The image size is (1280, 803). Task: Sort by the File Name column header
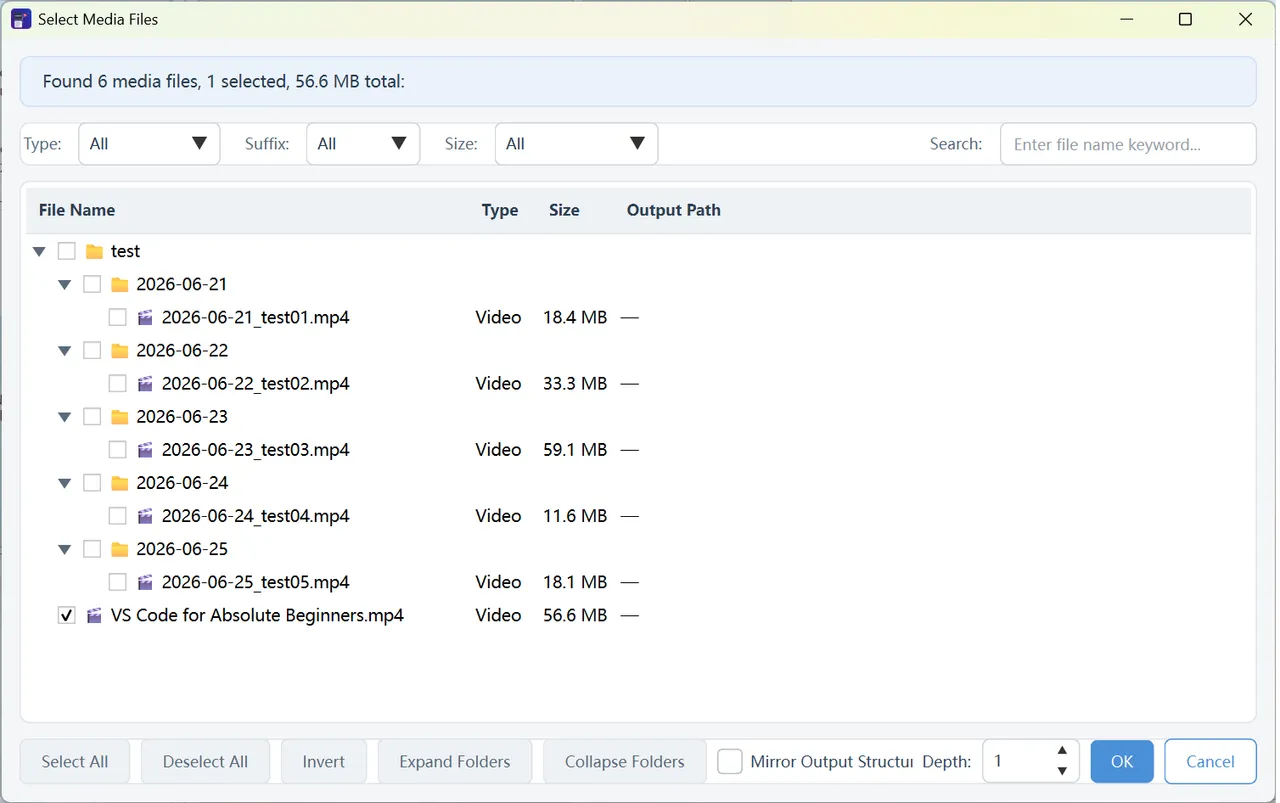point(77,210)
